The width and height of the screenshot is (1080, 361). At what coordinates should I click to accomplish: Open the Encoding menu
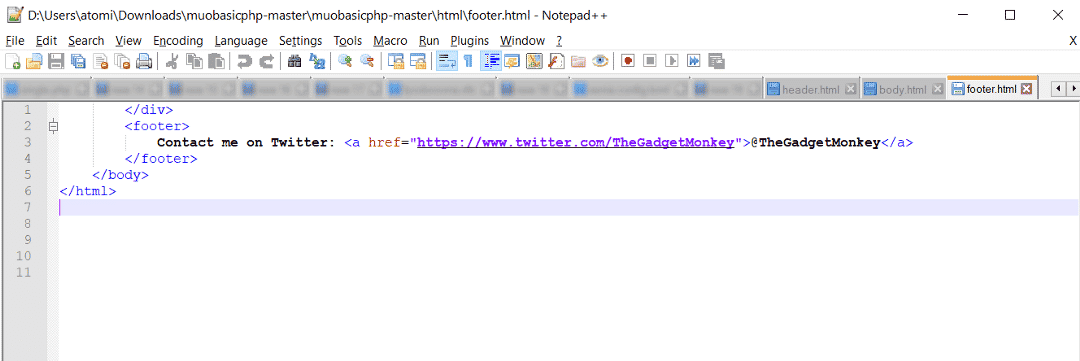pos(178,41)
